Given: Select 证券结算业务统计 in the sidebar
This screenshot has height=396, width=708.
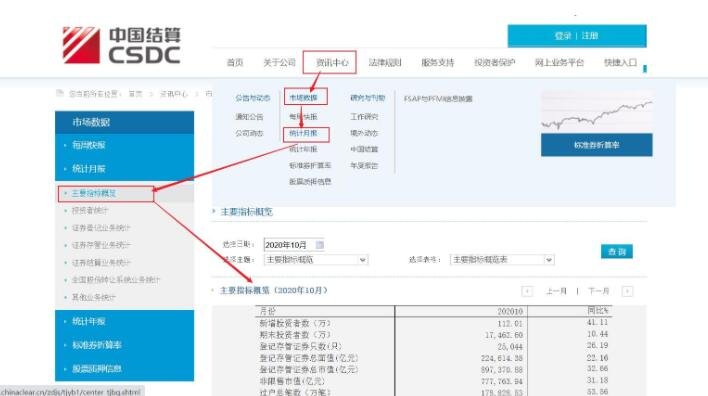Looking at the screenshot, I should coord(101,262).
